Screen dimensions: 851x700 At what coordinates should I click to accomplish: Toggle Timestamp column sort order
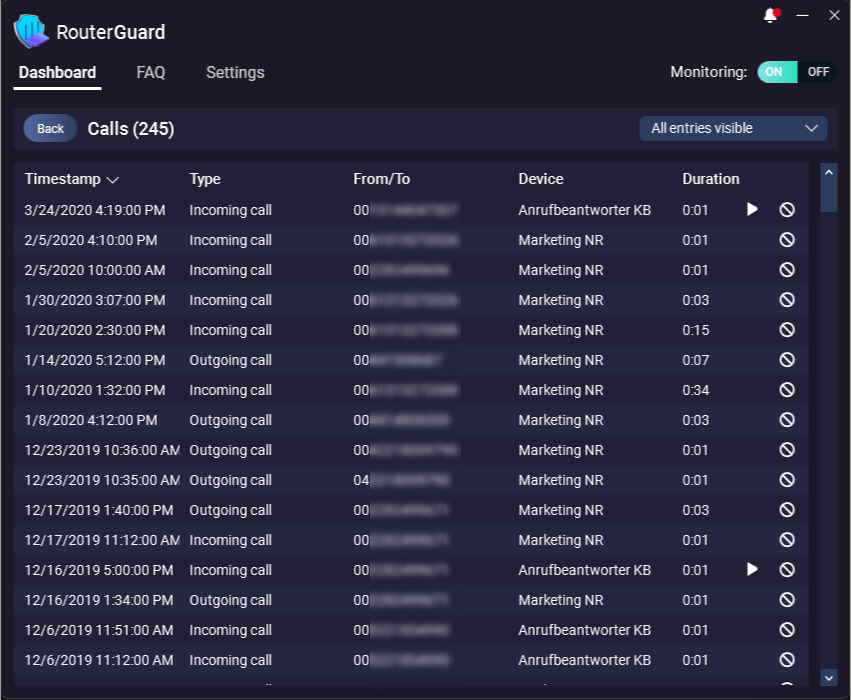pyautogui.click(x=112, y=179)
